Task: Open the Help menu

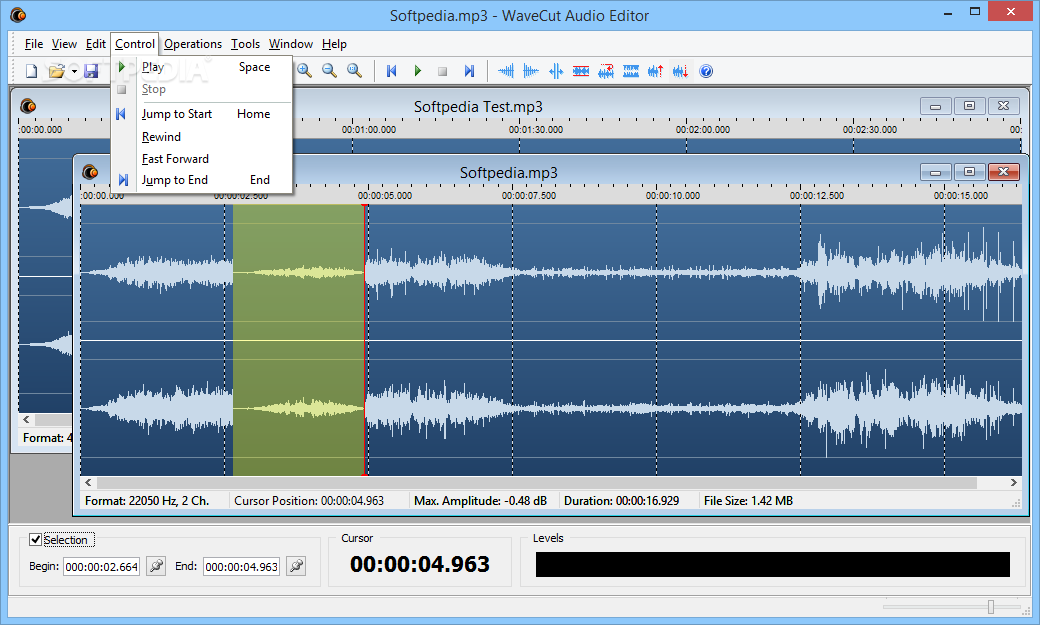Action: pyautogui.click(x=334, y=44)
